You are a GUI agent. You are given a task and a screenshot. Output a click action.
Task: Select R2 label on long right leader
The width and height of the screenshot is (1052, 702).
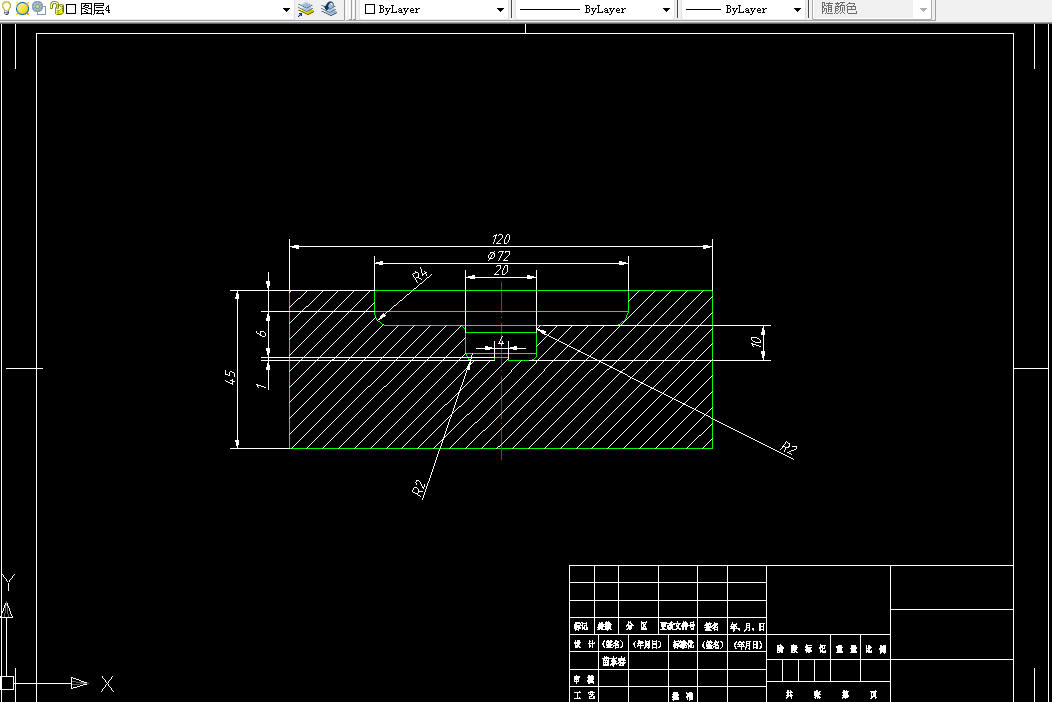pyautogui.click(x=788, y=449)
